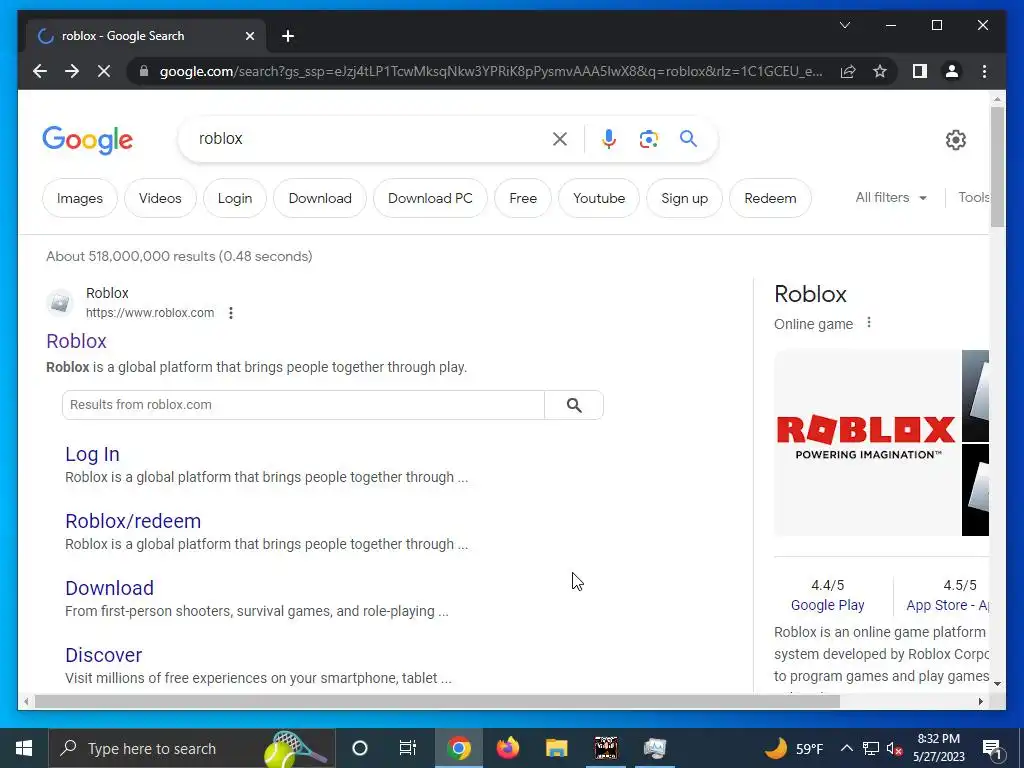Select the Download PC filter chip
Image resolution: width=1024 pixels, height=768 pixels.
pos(430,198)
